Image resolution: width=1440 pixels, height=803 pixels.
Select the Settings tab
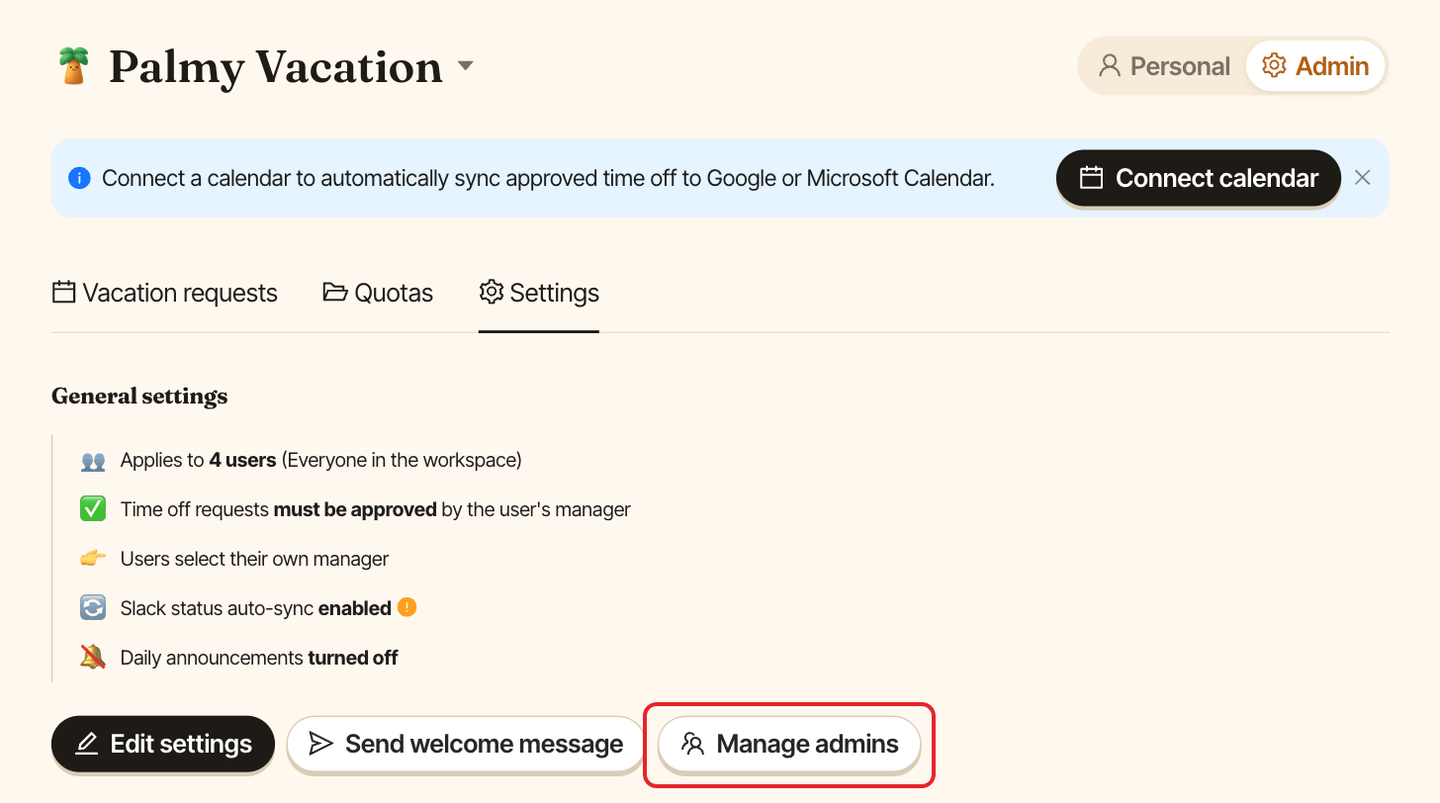pos(539,293)
